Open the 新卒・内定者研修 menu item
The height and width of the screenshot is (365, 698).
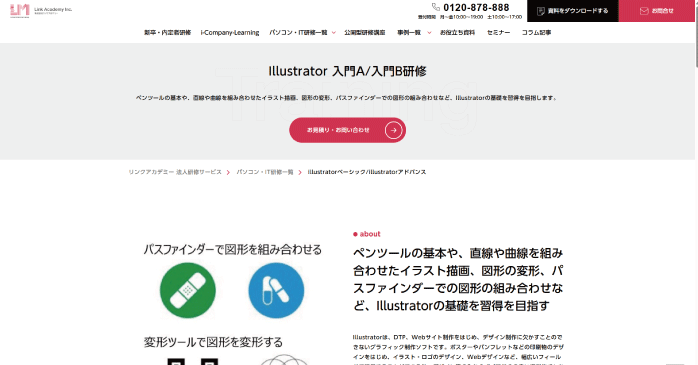[167, 32]
